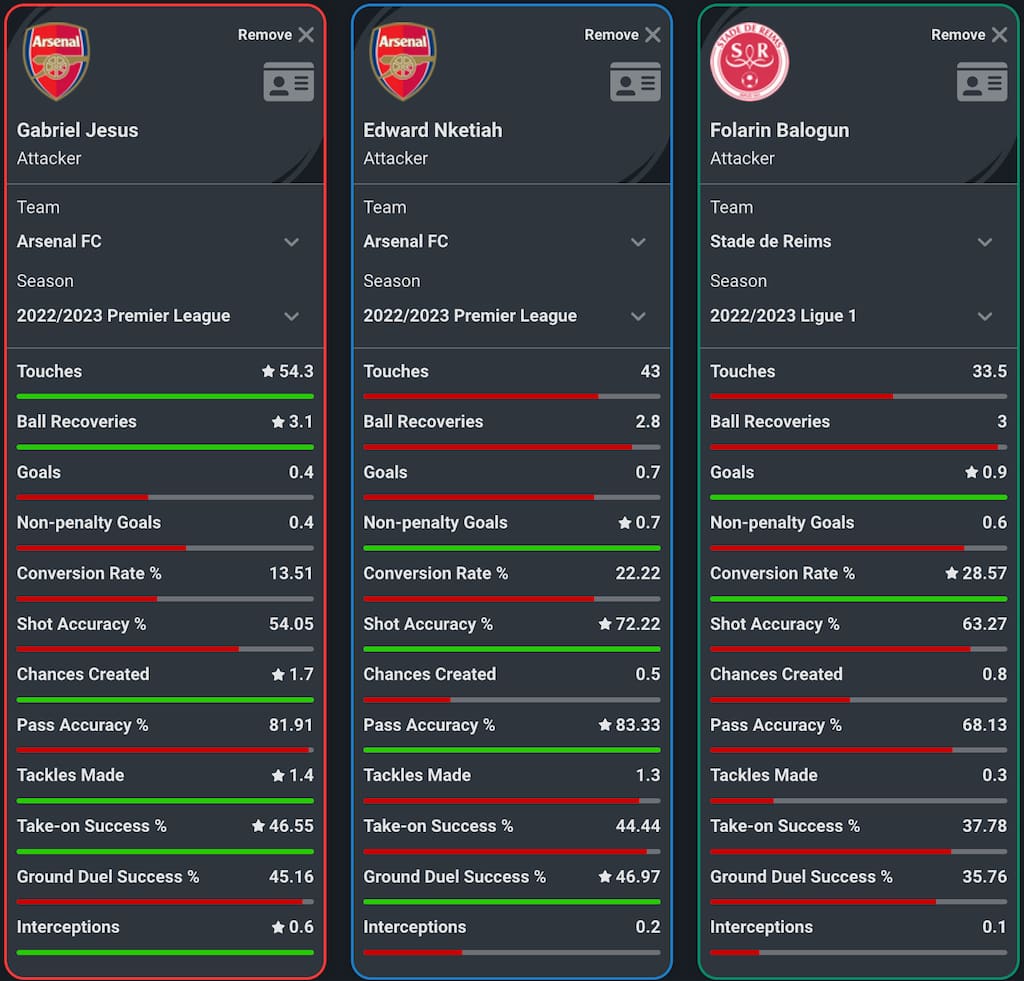The width and height of the screenshot is (1024, 981).
Task: Open Gabriel Jesus's profile card icon
Action: 289,82
